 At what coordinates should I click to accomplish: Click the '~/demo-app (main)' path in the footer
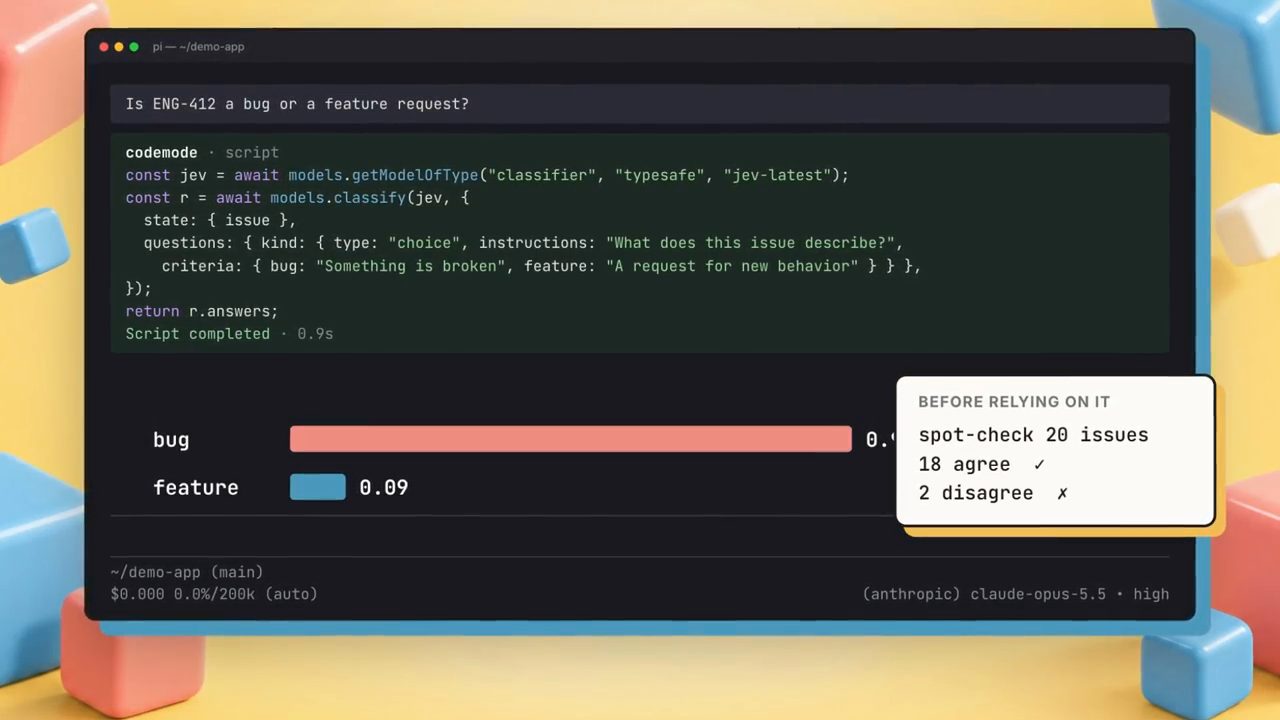pyautogui.click(x=187, y=572)
